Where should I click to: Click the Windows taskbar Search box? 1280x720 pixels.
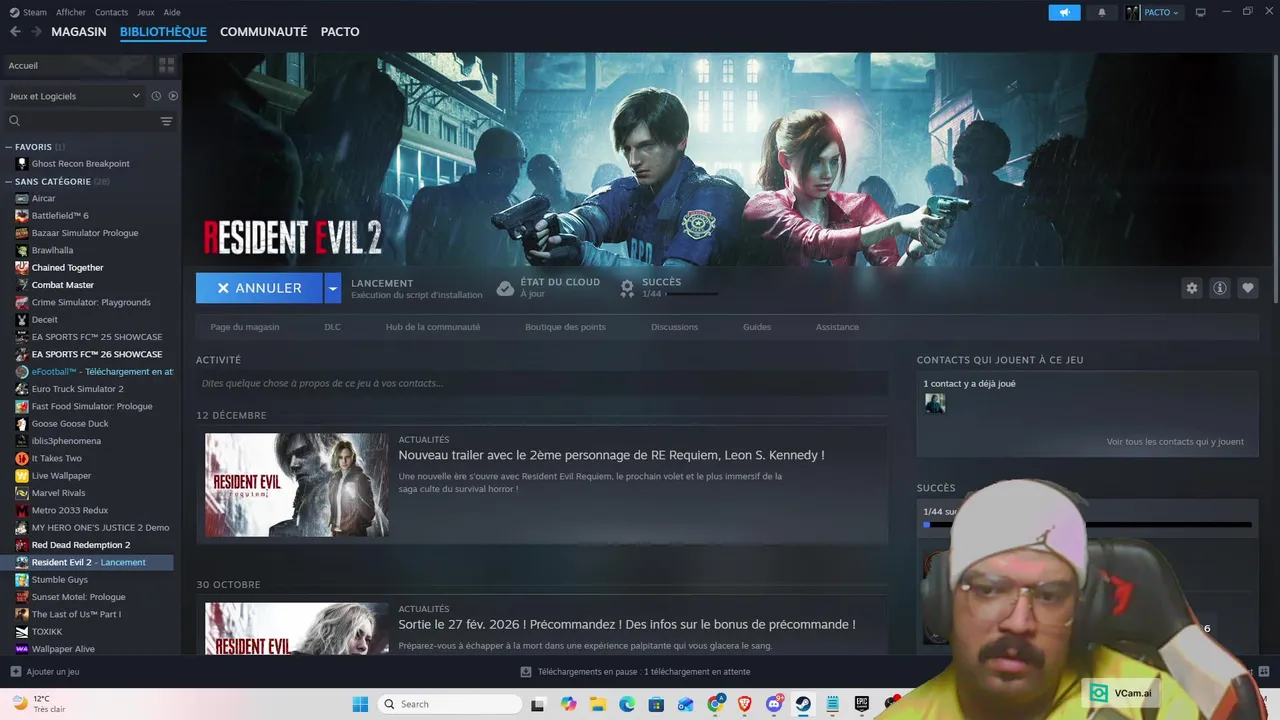point(449,704)
